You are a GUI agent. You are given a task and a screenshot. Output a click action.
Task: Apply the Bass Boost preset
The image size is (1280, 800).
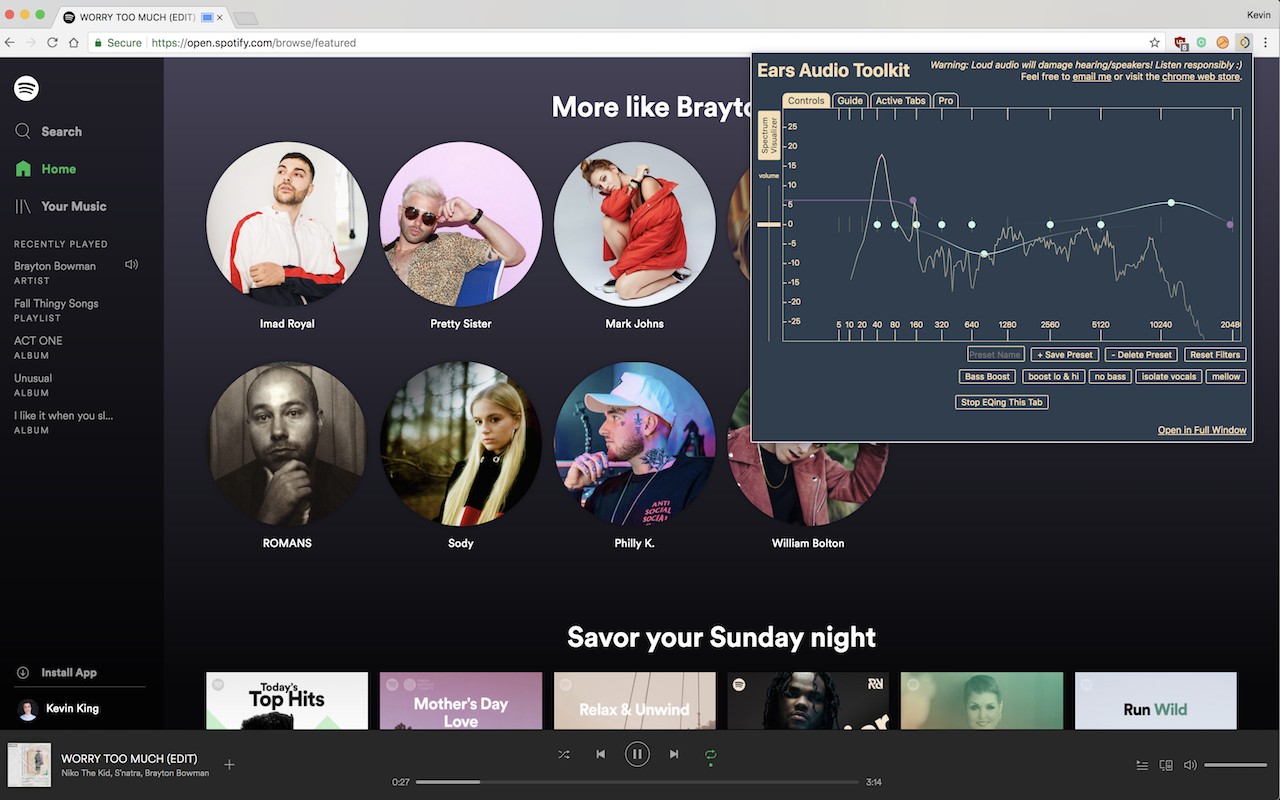(987, 377)
